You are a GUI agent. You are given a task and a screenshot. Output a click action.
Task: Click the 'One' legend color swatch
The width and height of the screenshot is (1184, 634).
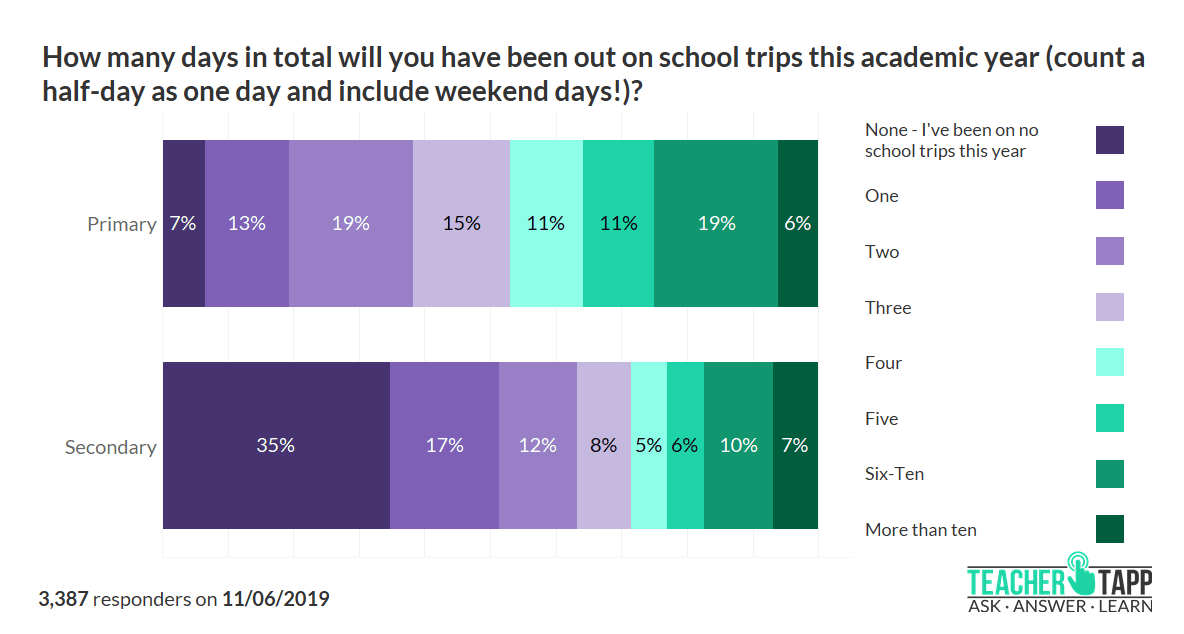1110,195
